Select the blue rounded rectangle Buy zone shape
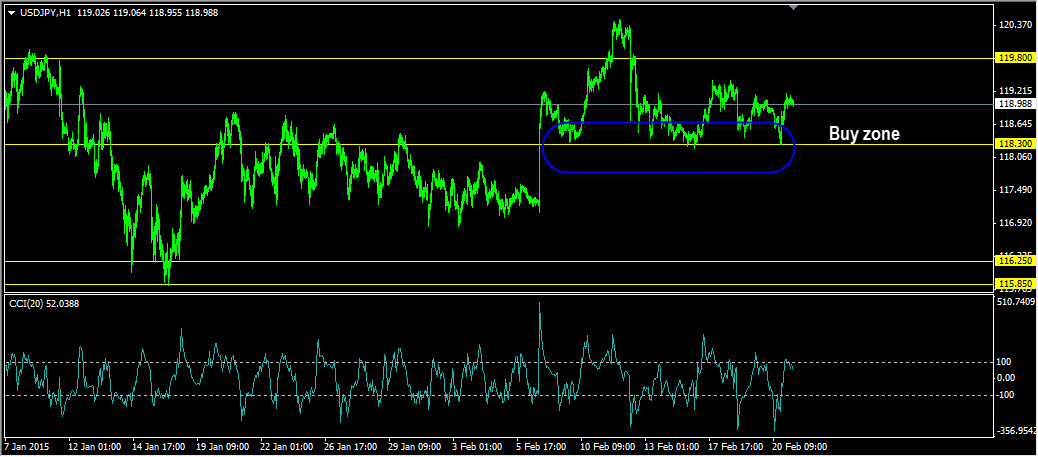Screen dimensions: 1038x457 pos(668,147)
